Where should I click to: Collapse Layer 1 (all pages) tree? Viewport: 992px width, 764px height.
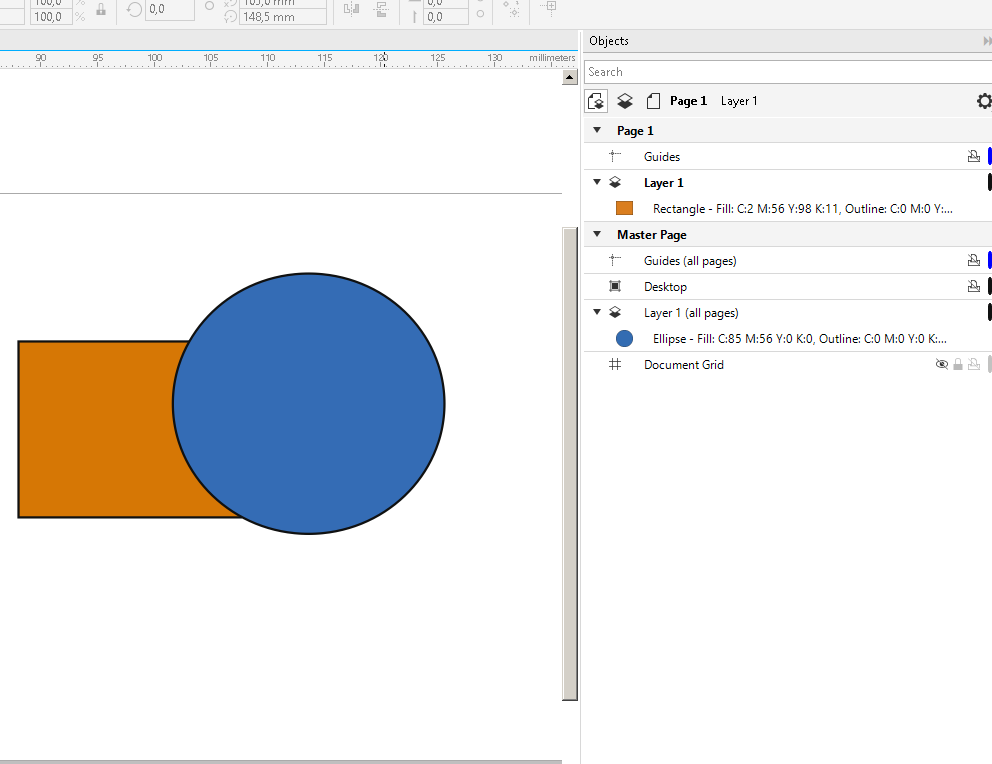click(x=597, y=313)
